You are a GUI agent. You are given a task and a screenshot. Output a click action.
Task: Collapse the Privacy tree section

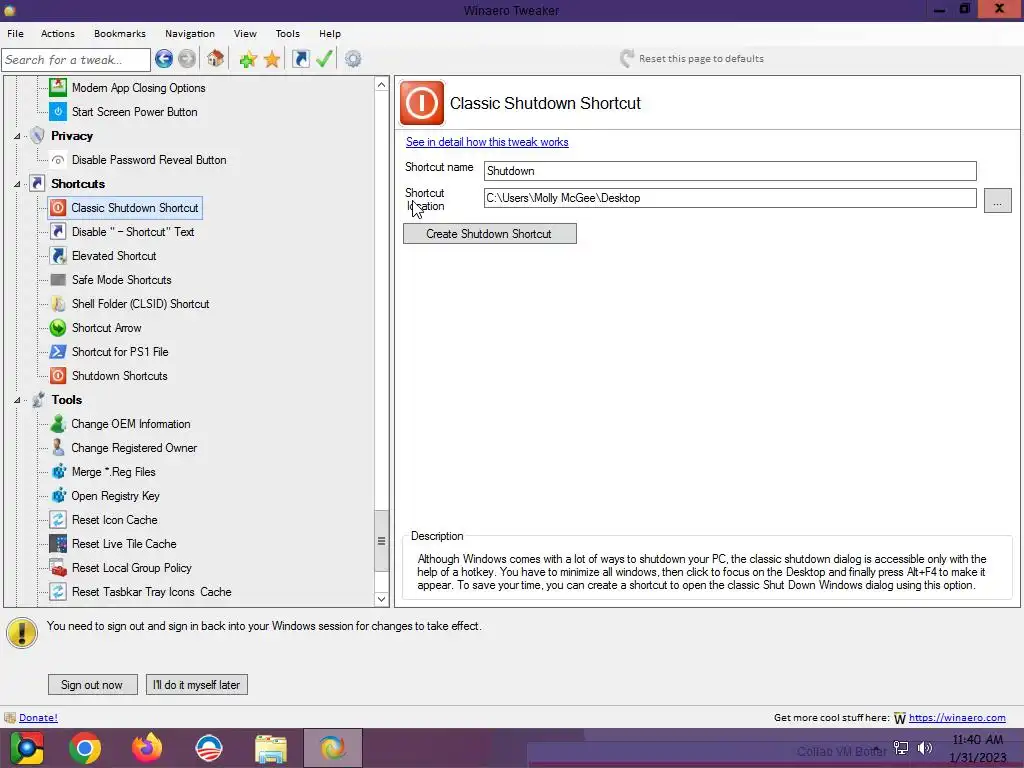tap(17, 136)
